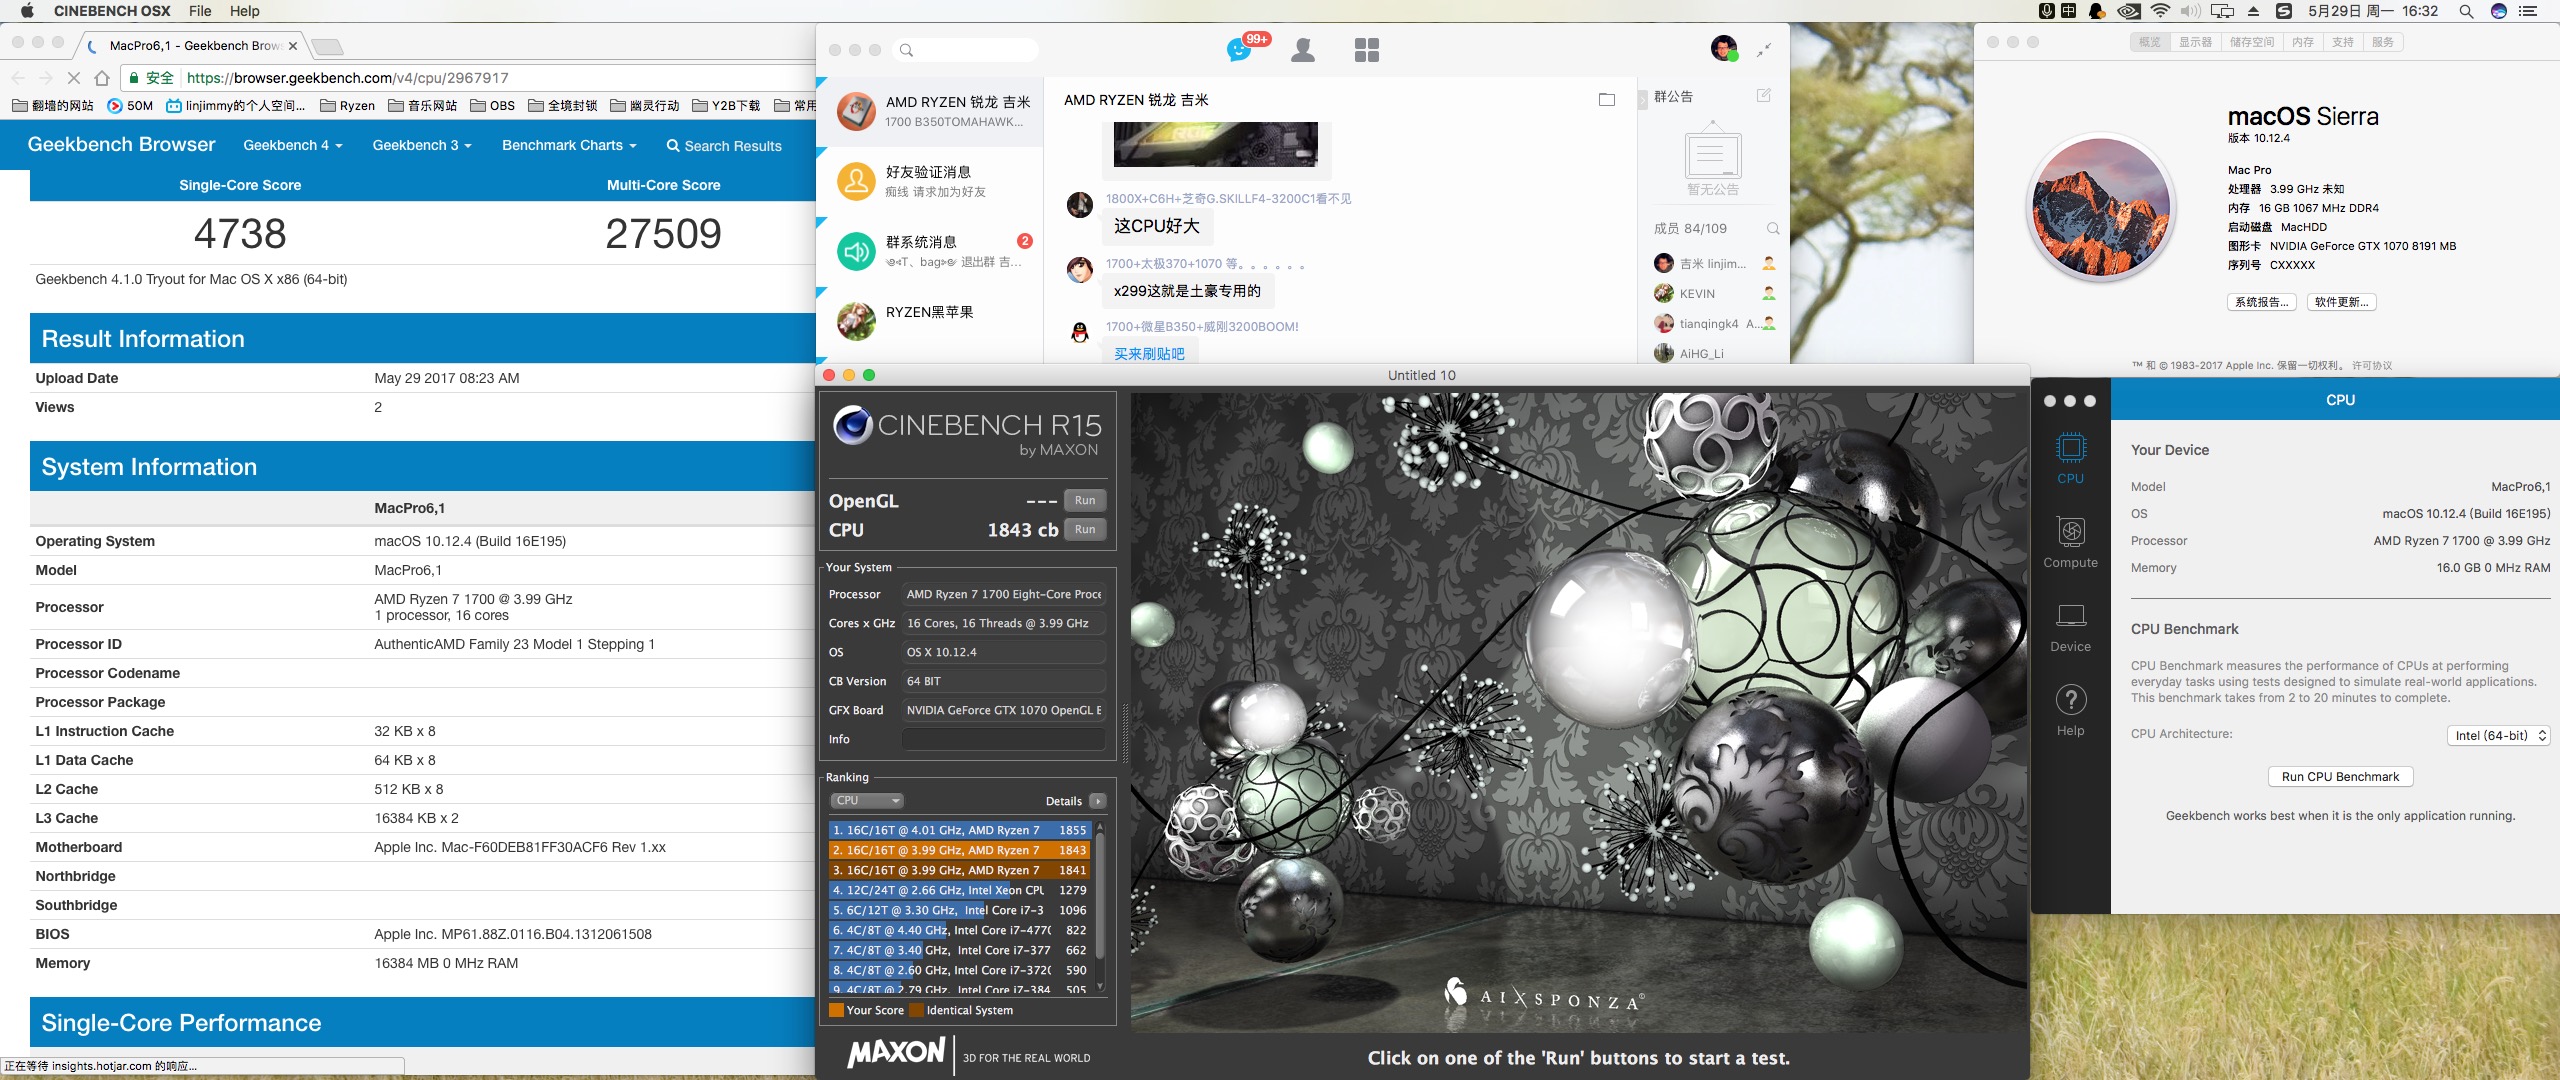Run the Cinebench CPU test
The width and height of the screenshot is (2560, 1080).
1085,529
